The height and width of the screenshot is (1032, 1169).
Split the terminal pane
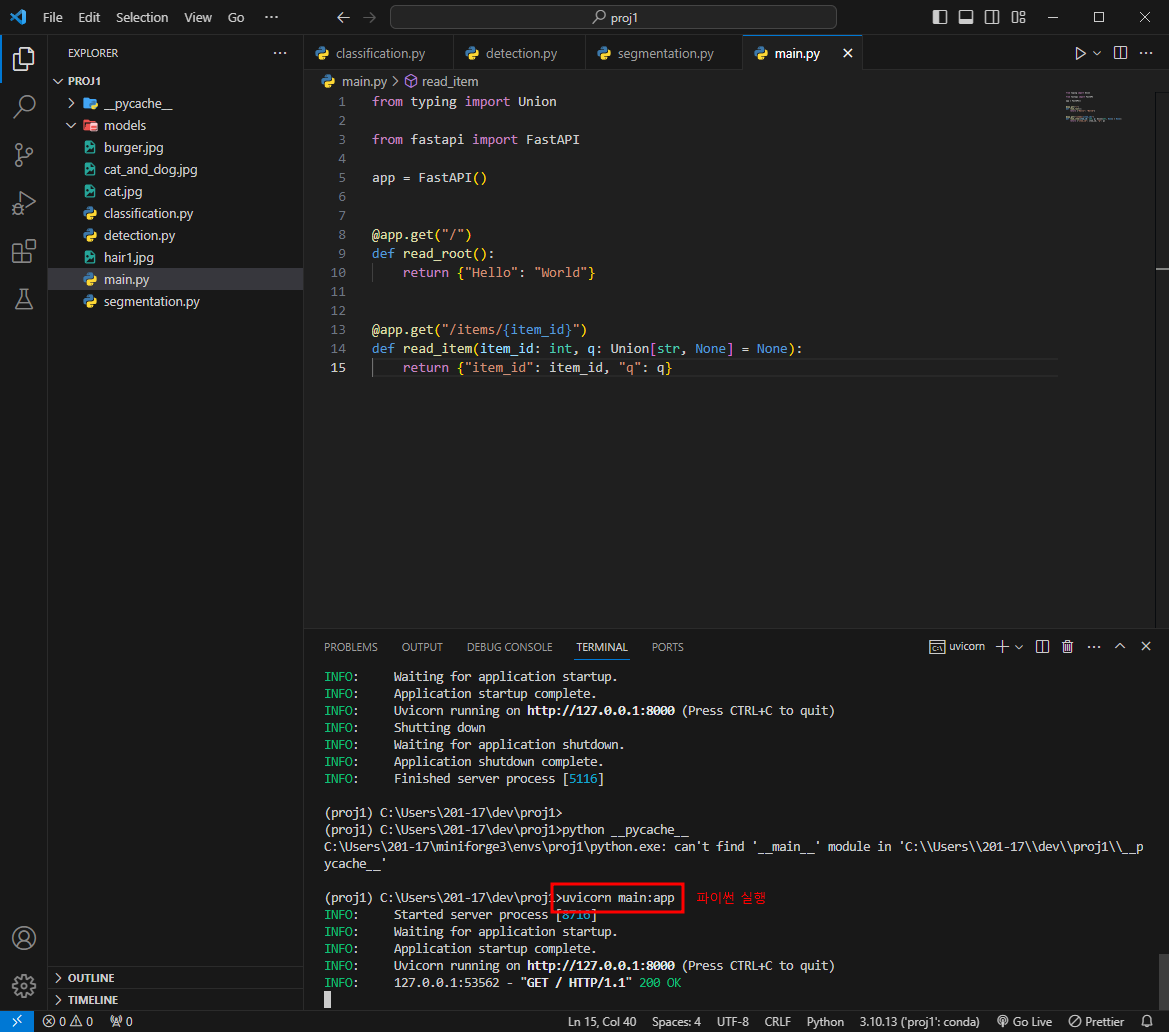[1042, 646]
